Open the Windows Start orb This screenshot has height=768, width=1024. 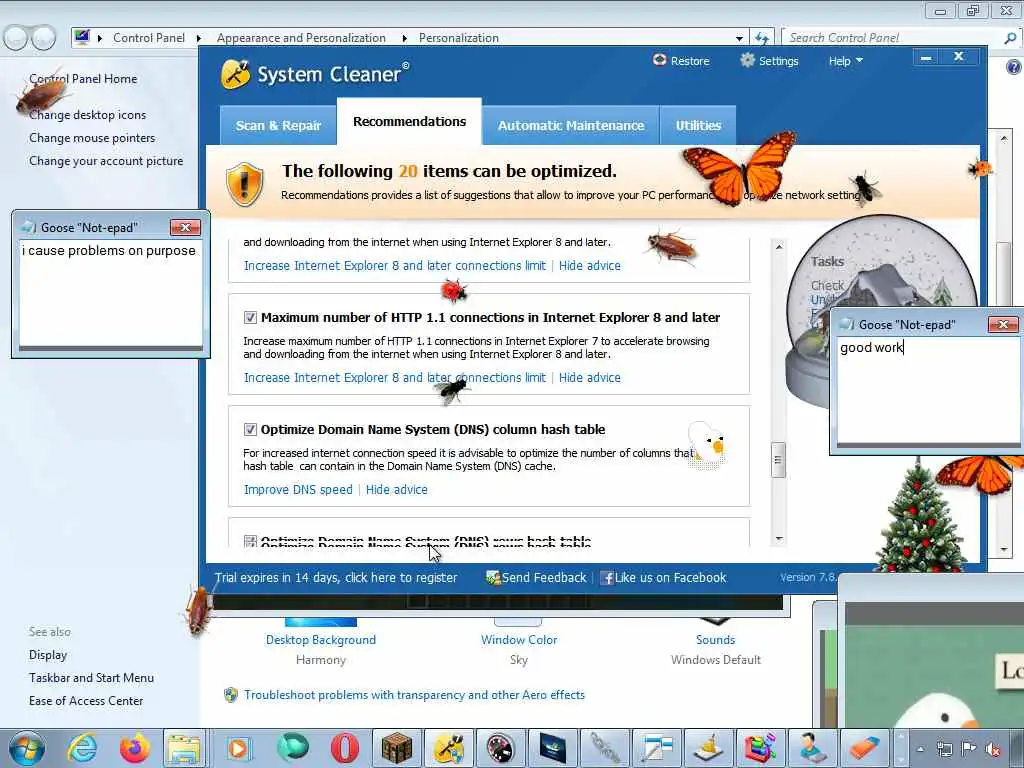point(26,748)
